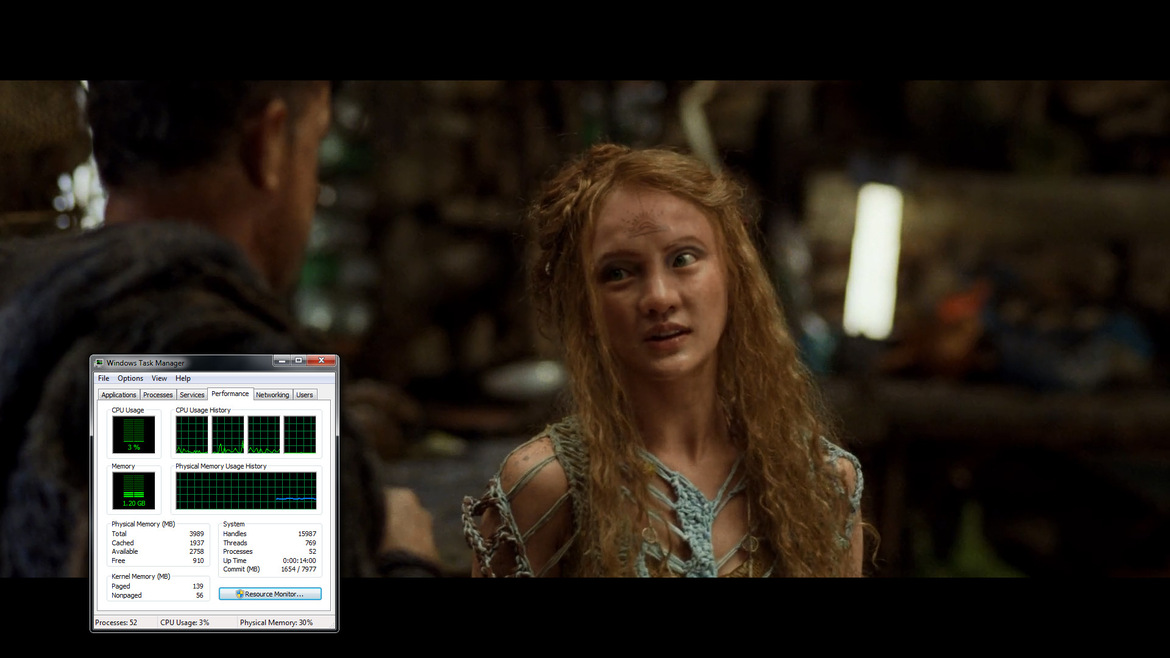Click the fourth CPU Usage History graph

pyautogui.click(x=300, y=435)
